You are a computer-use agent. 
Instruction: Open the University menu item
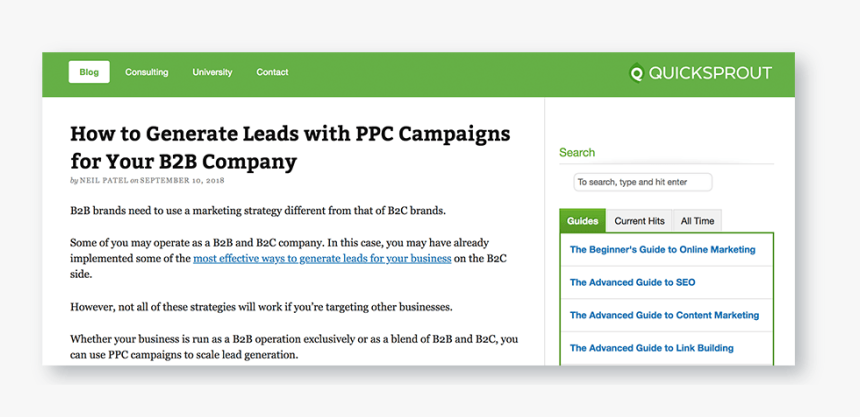tap(212, 72)
